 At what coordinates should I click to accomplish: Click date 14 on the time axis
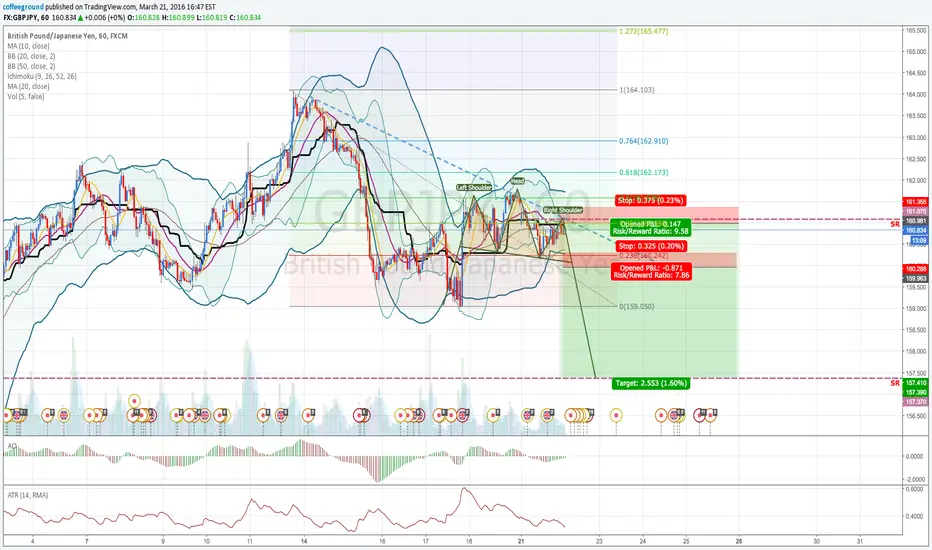point(304,541)
